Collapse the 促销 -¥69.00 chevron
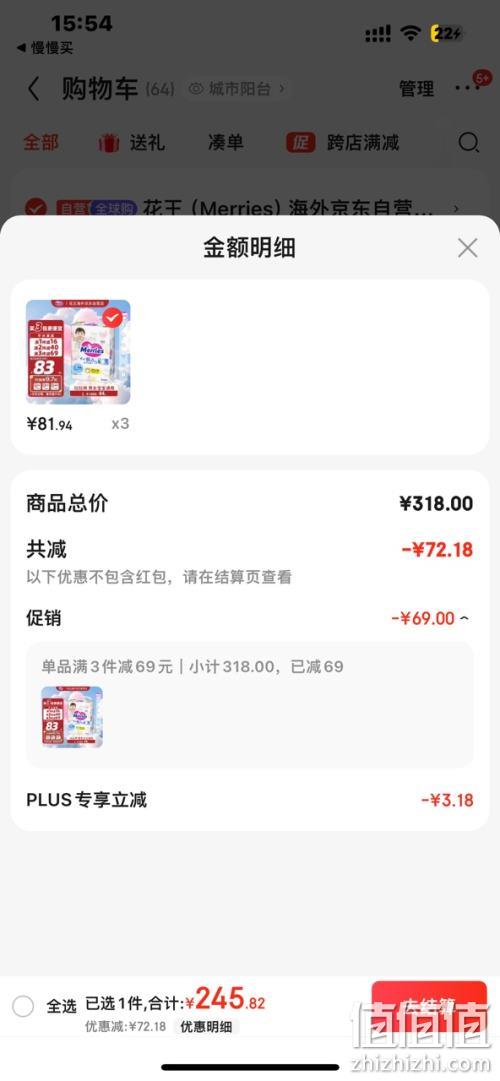The width and height of the screenshot is (500, 1081). [465, 618]
